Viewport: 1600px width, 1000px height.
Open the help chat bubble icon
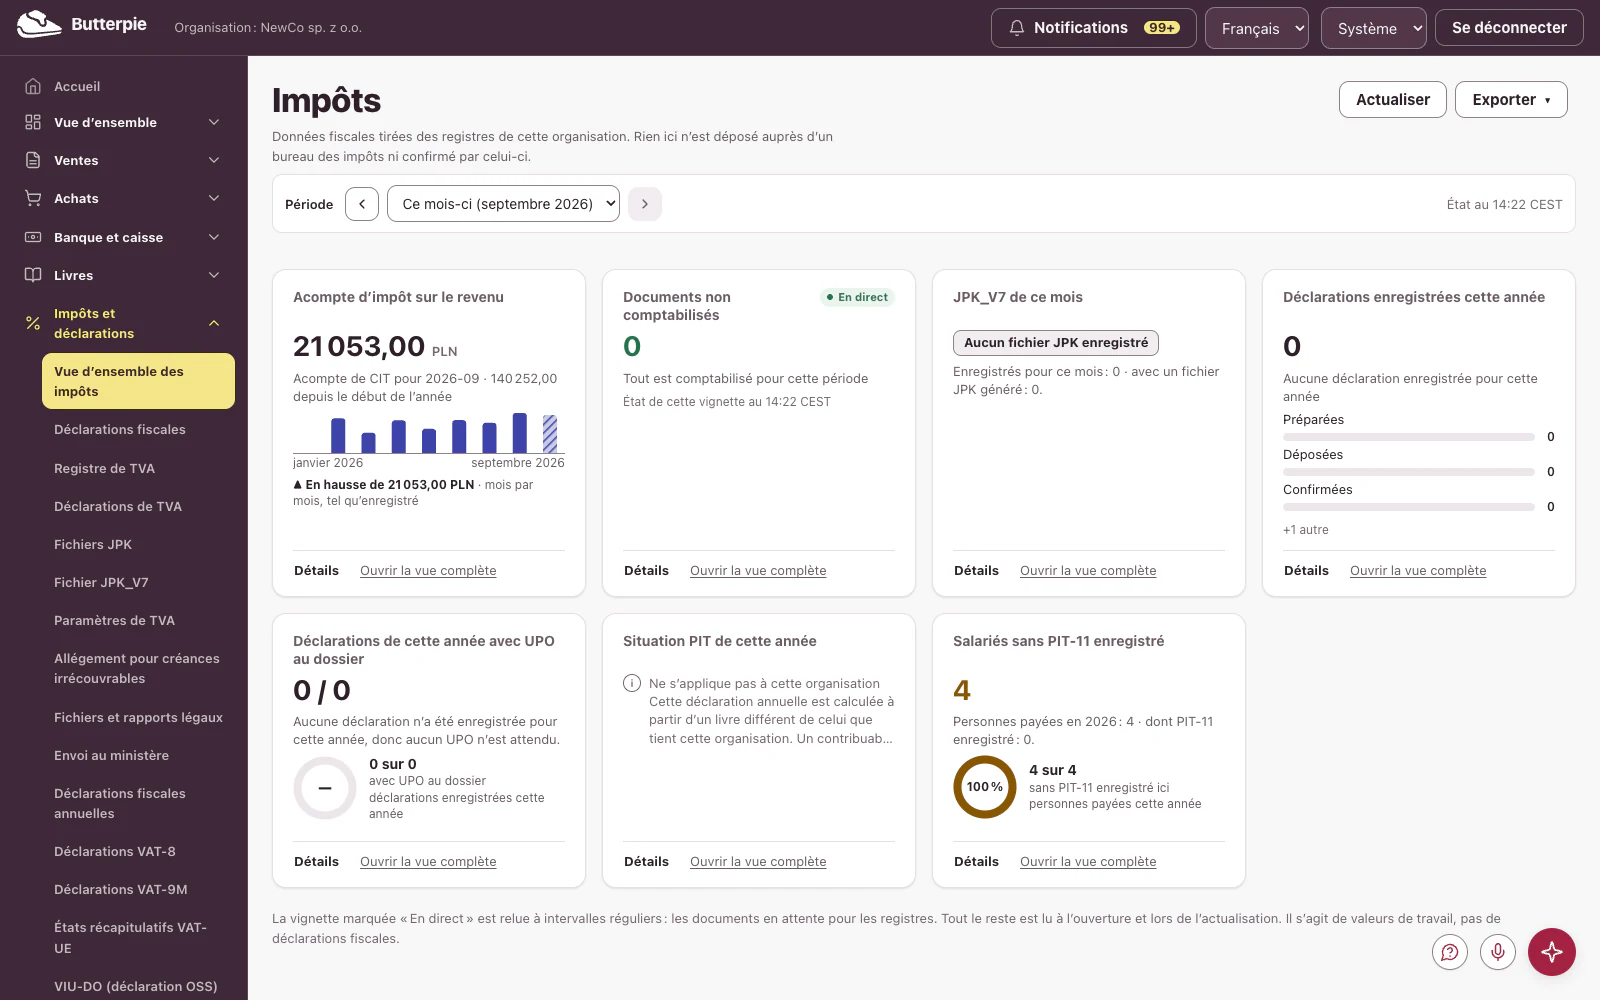(x=1450, y=952)
